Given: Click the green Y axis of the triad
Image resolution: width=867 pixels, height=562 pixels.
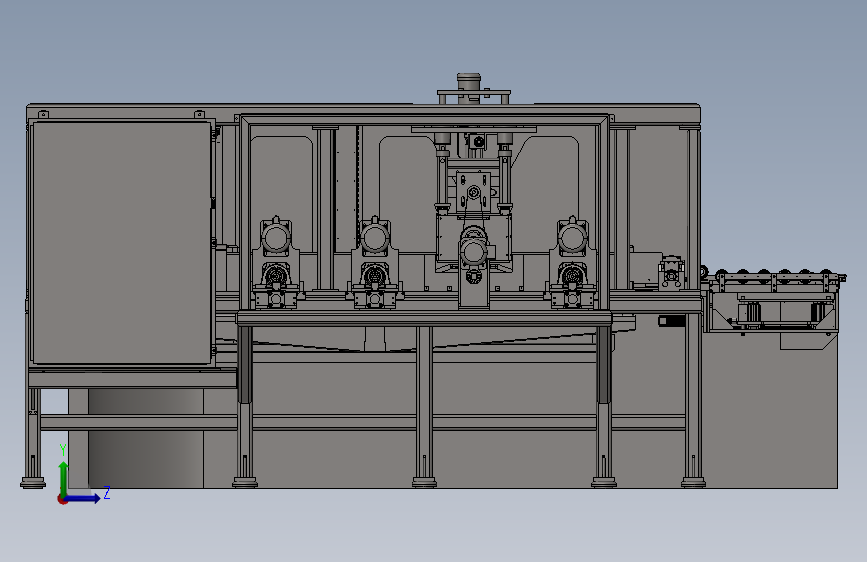Looking at the screenshot, I should coord(64,478).
